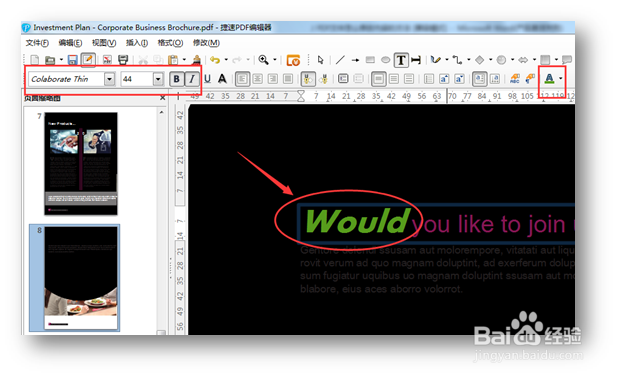The width and height of the screenshot is (617, 377).
Task: Set 1.5 line spacing
Action: pos(393,79)
